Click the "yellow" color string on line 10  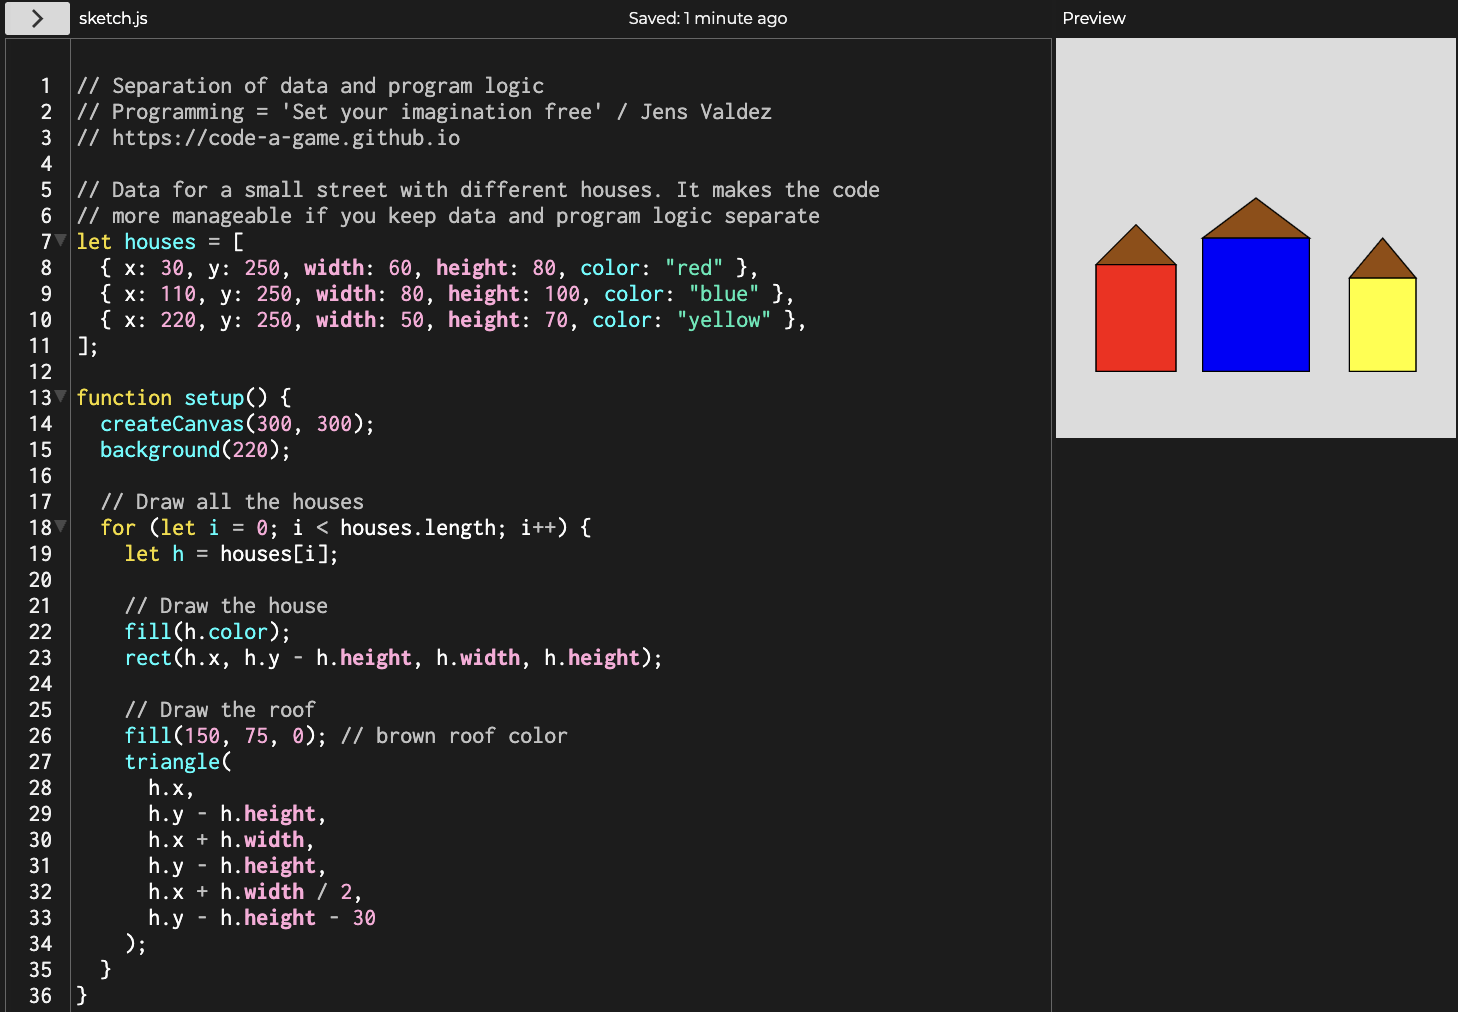point(724,319)
